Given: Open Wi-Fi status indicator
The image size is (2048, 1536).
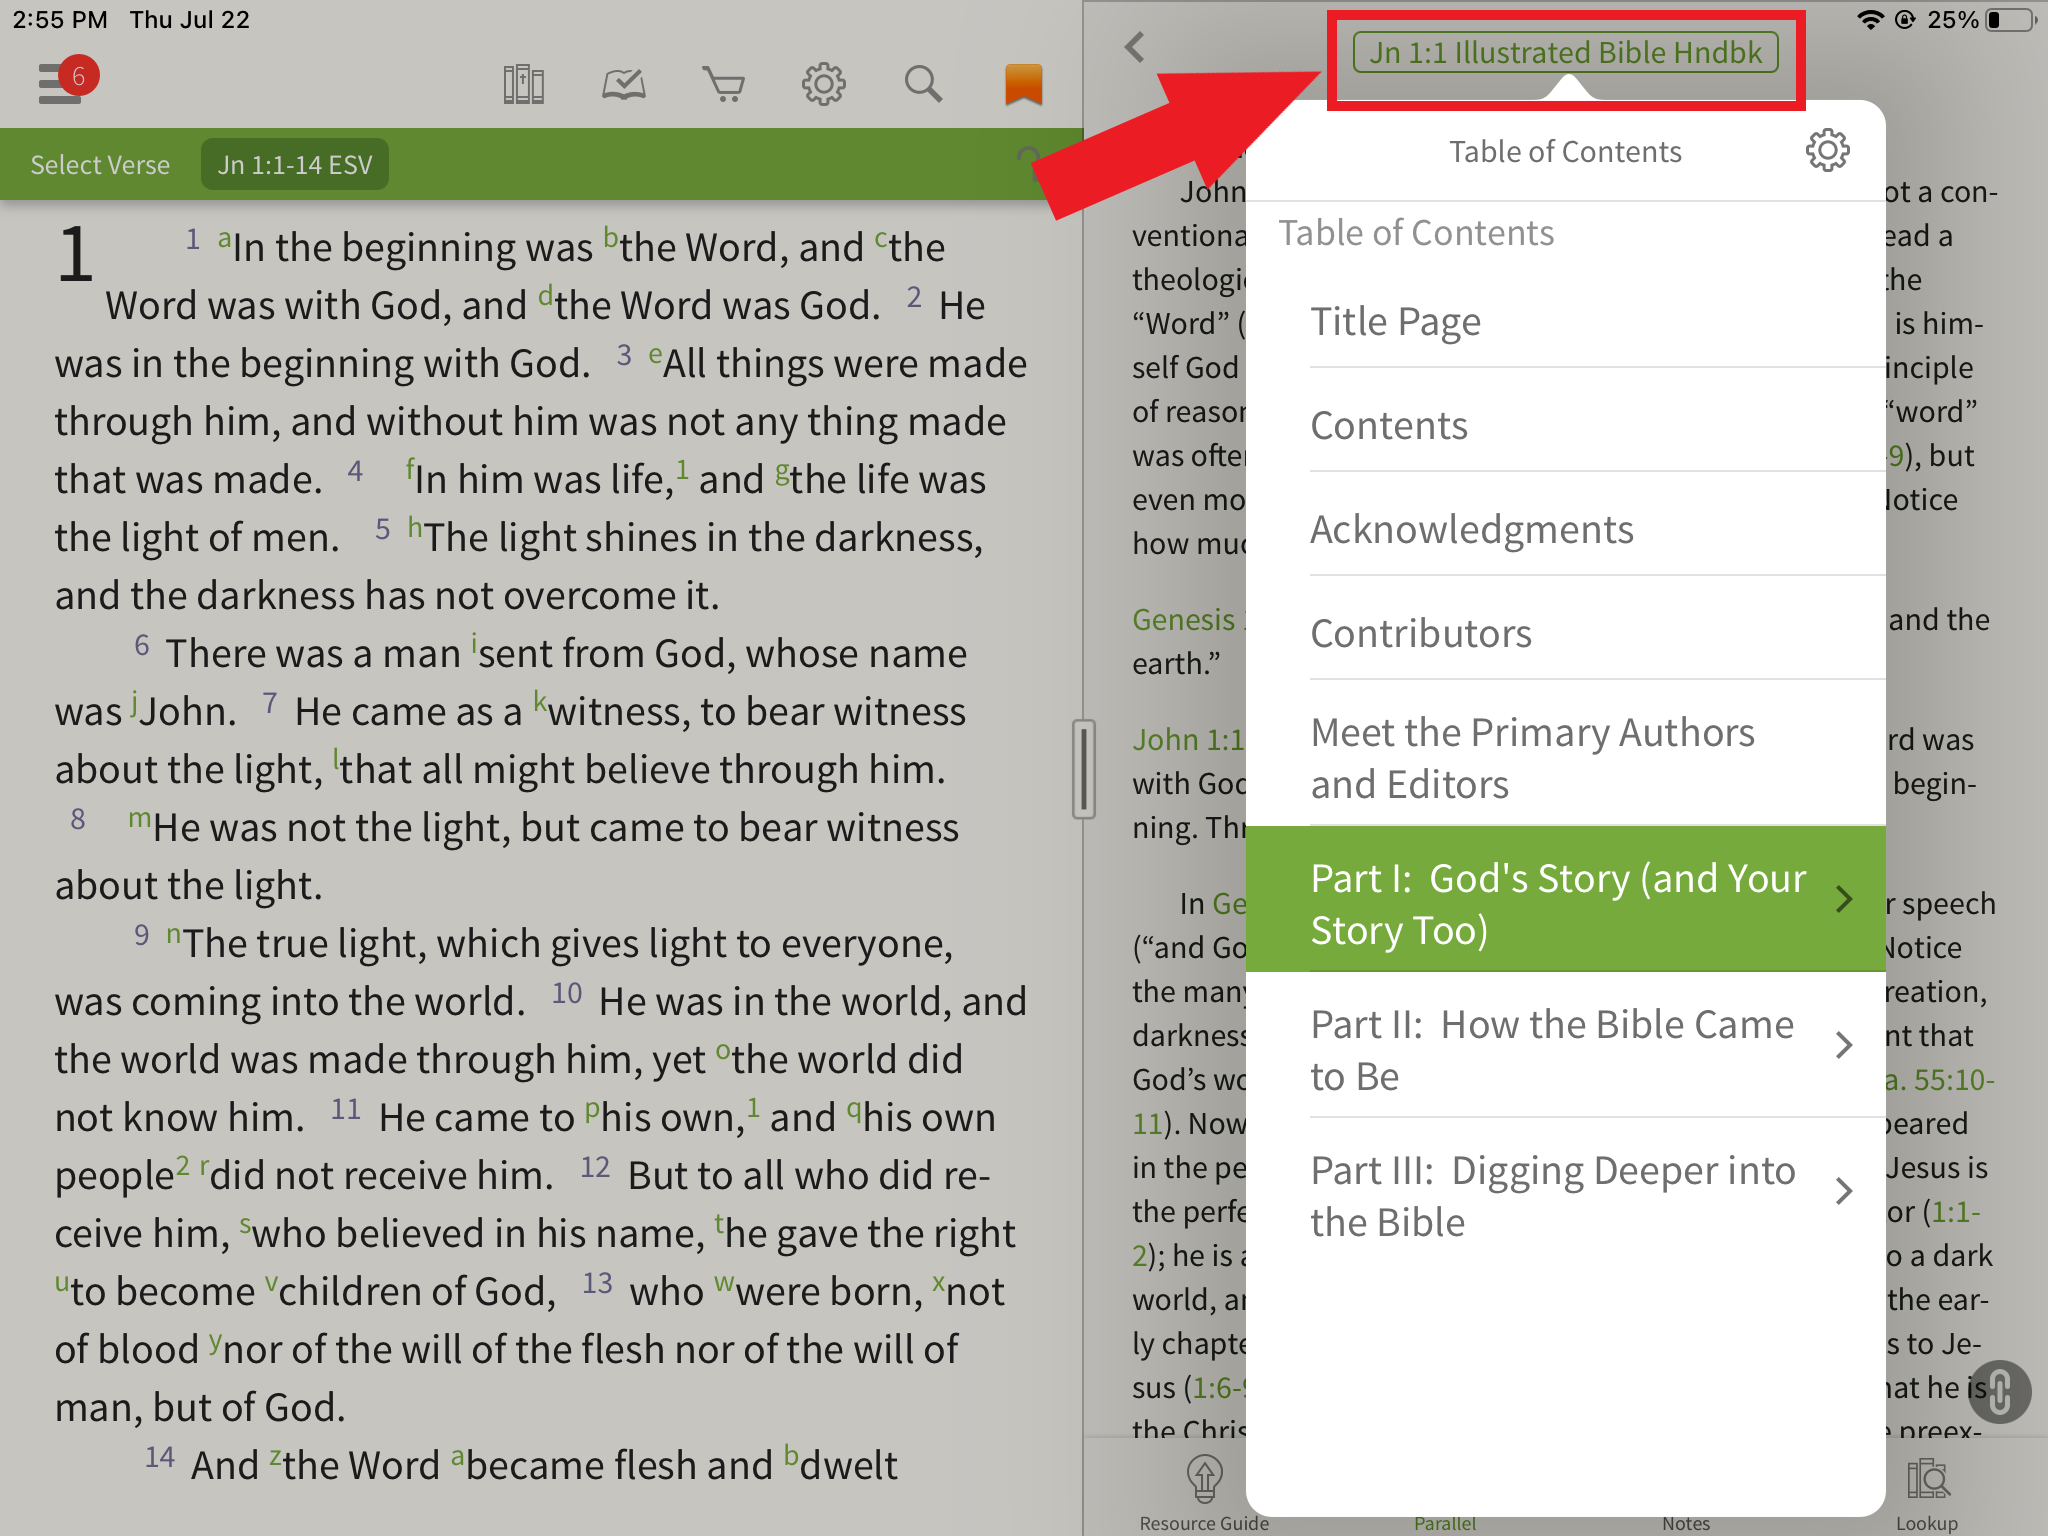Looking at the screenshot, I should (x=1869, y=20).
